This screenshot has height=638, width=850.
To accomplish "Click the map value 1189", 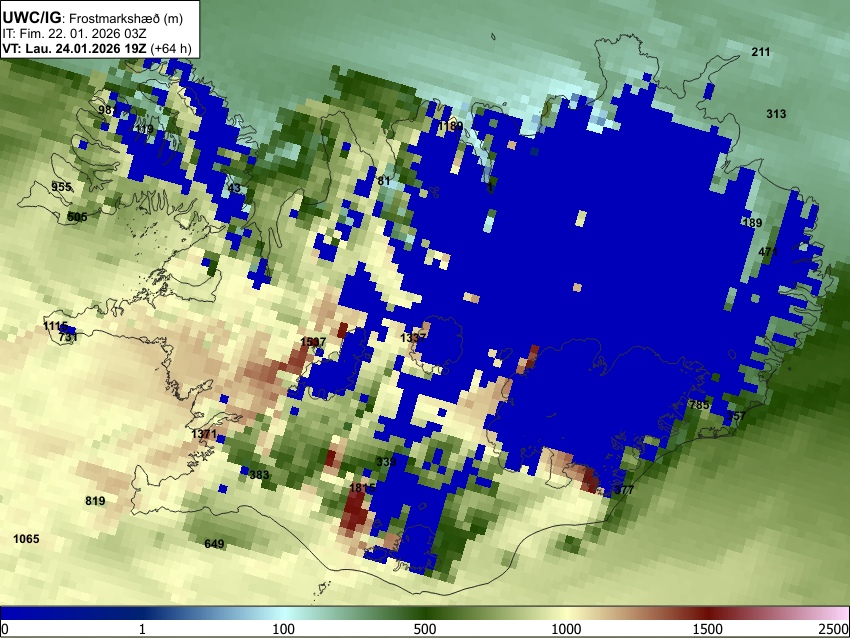I will click(451, 126).
